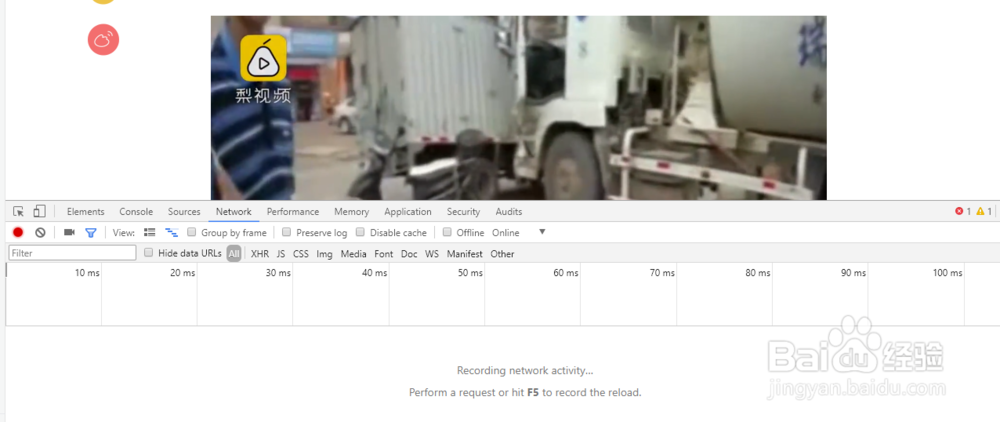
Task: Click the inspect element picker icon
Action: (18, 212)
